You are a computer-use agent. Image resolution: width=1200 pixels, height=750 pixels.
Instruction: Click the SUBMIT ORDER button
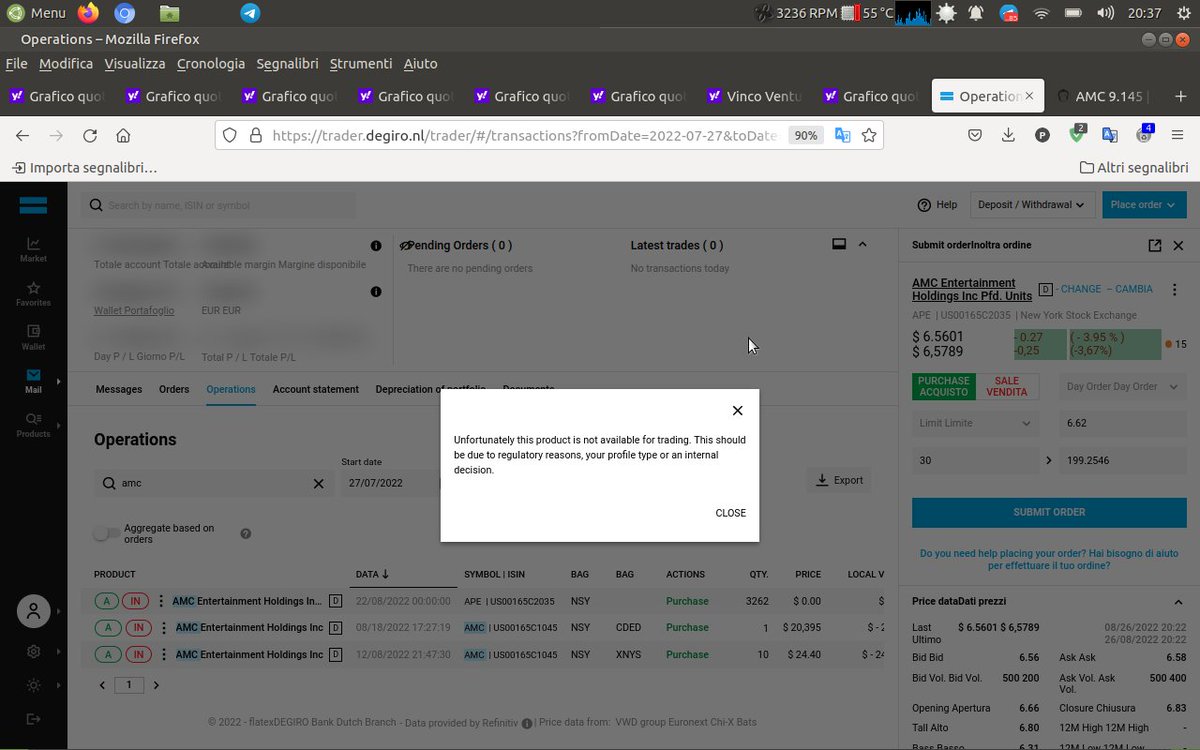coord(1049,512)
